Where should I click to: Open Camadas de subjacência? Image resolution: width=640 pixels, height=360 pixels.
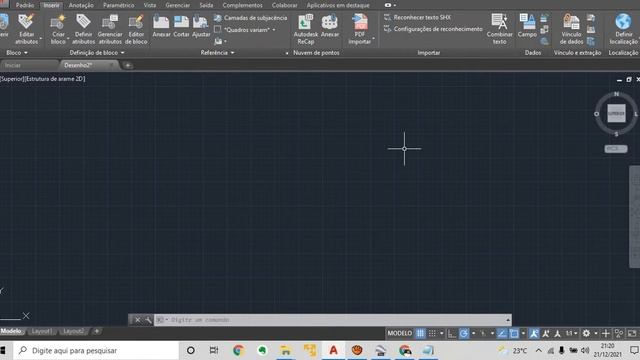[250, 18]
